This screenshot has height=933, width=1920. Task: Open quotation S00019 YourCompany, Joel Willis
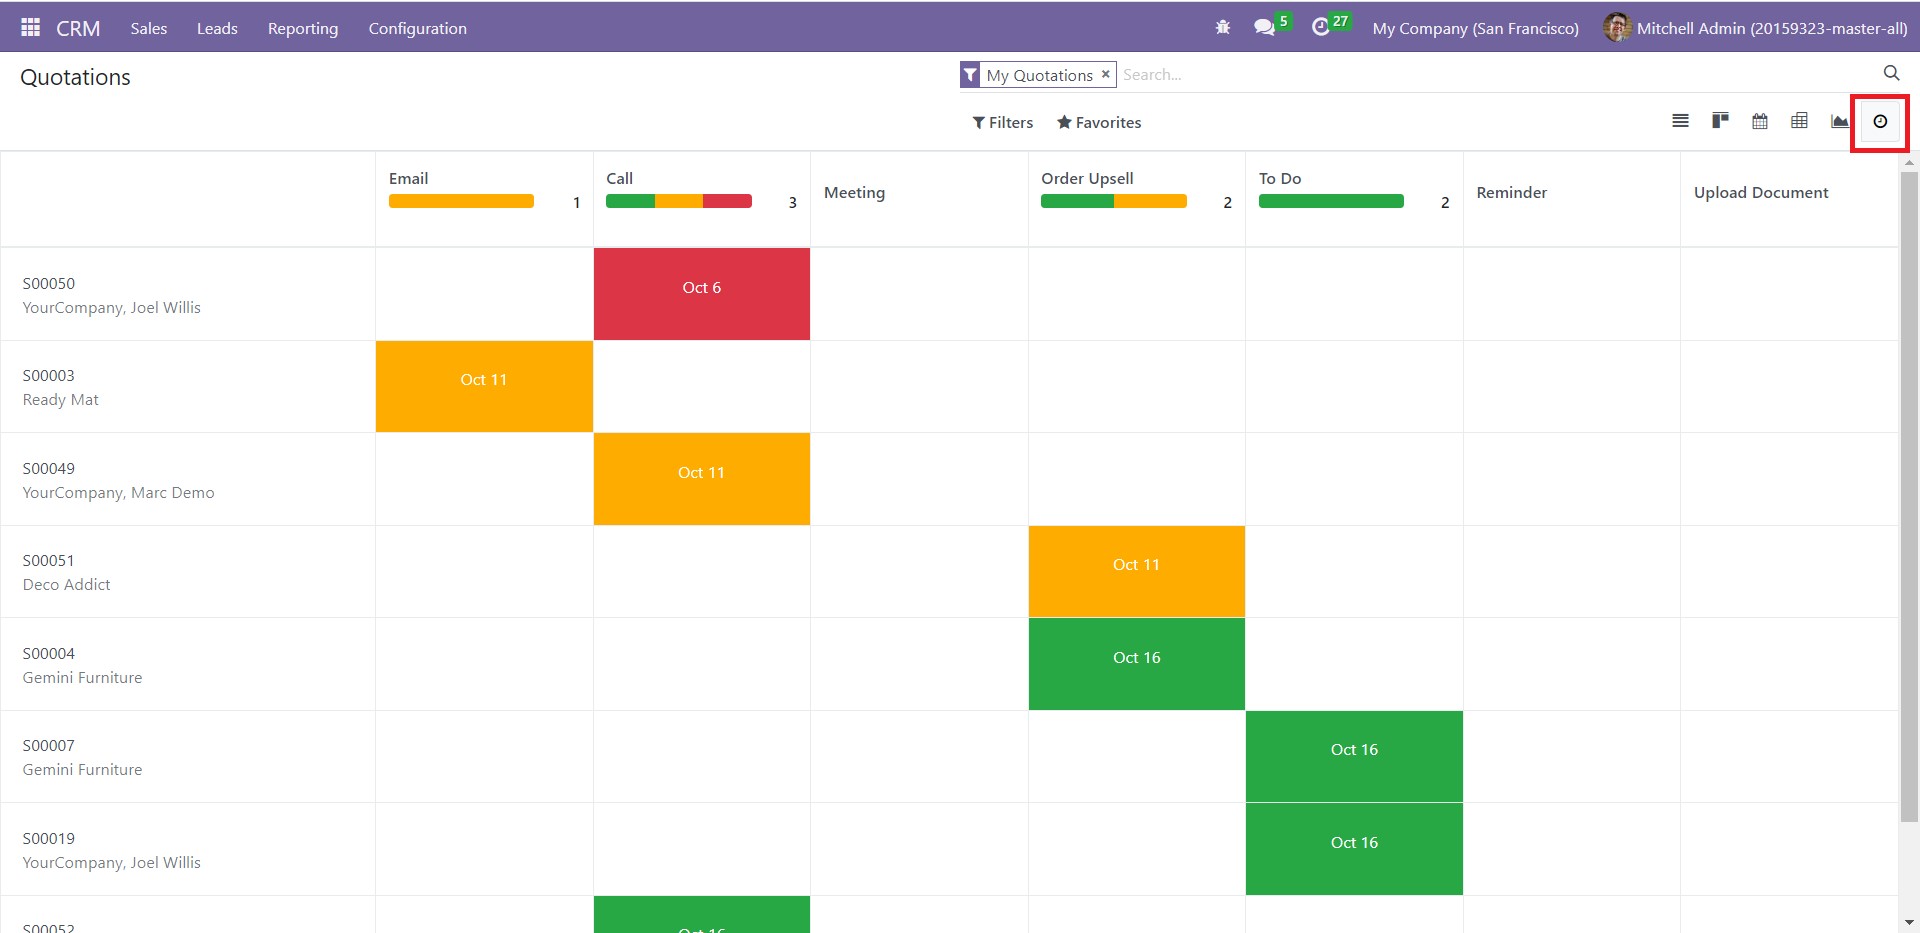(188, 849)
